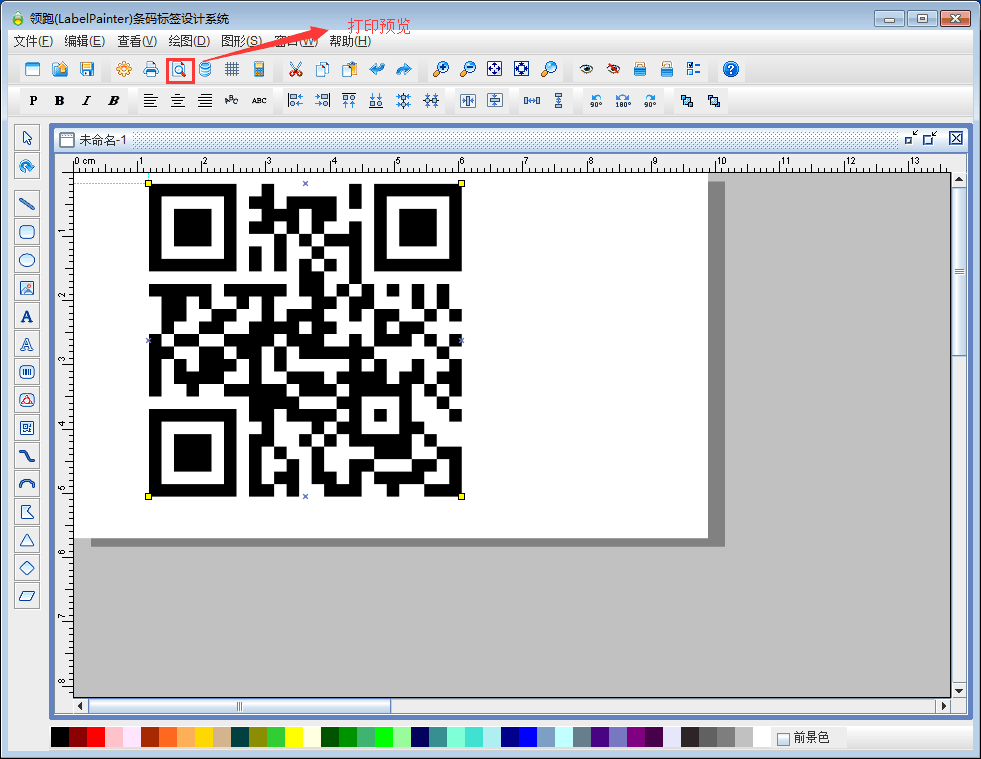The width and height of the screenshot is (981, 759).
Task: Select the triangle shape tool
Action: pyautogui.click(x=27, y=540)
